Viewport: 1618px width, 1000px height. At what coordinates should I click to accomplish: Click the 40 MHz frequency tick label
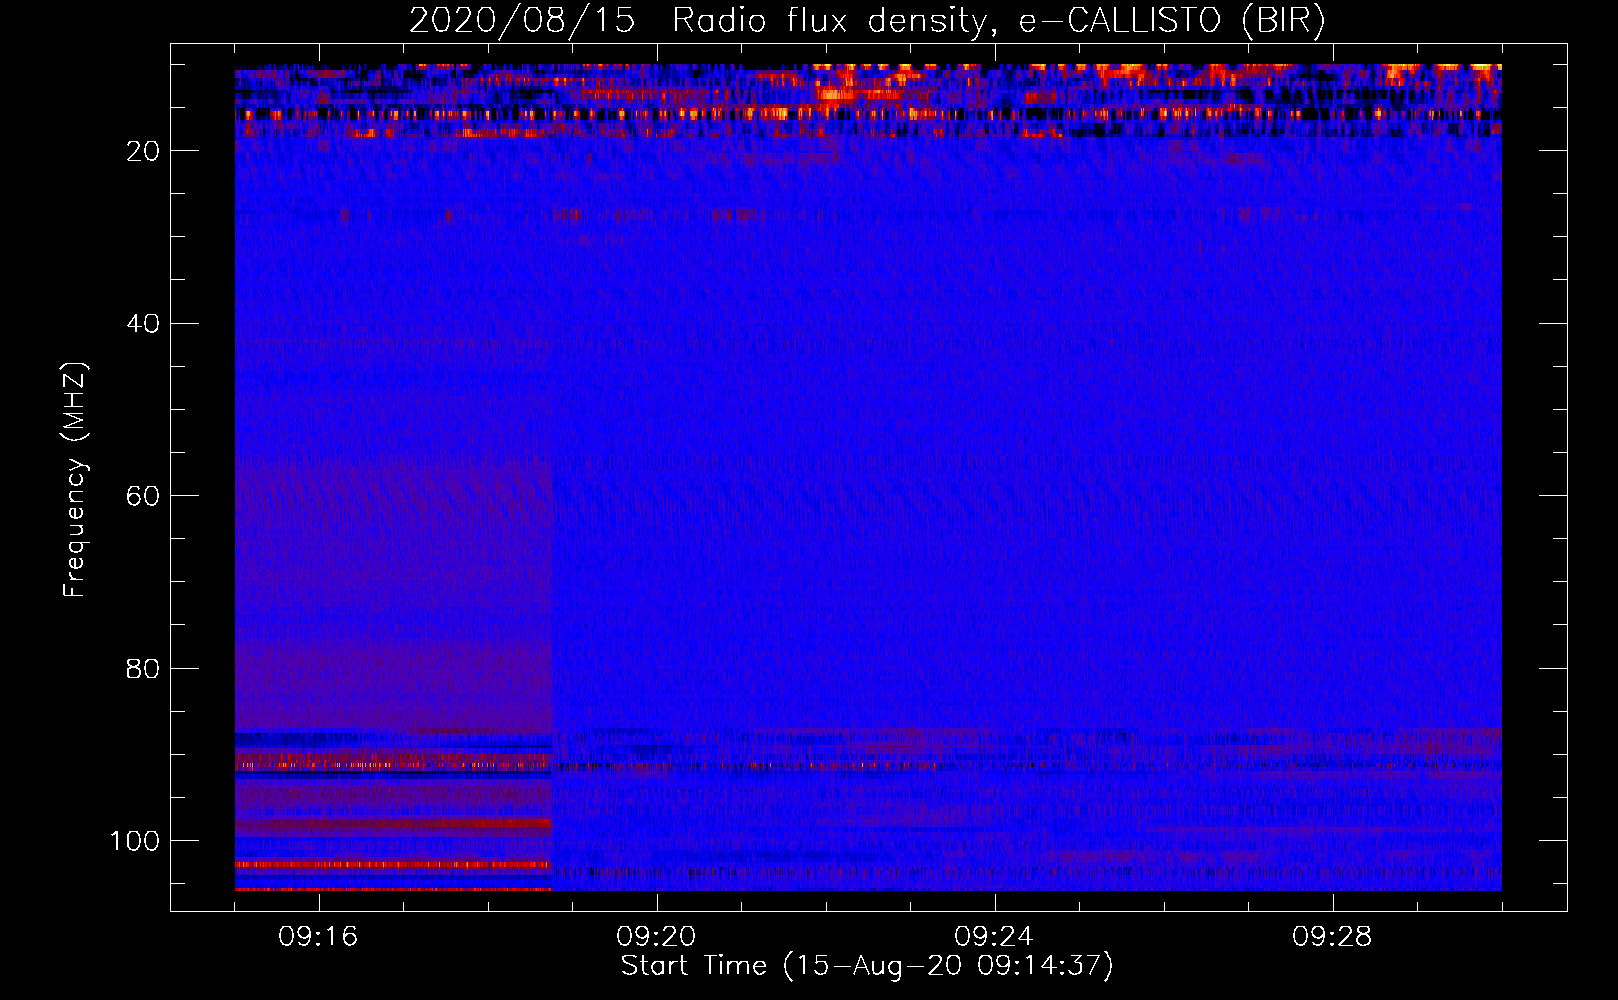click(144, 324)
